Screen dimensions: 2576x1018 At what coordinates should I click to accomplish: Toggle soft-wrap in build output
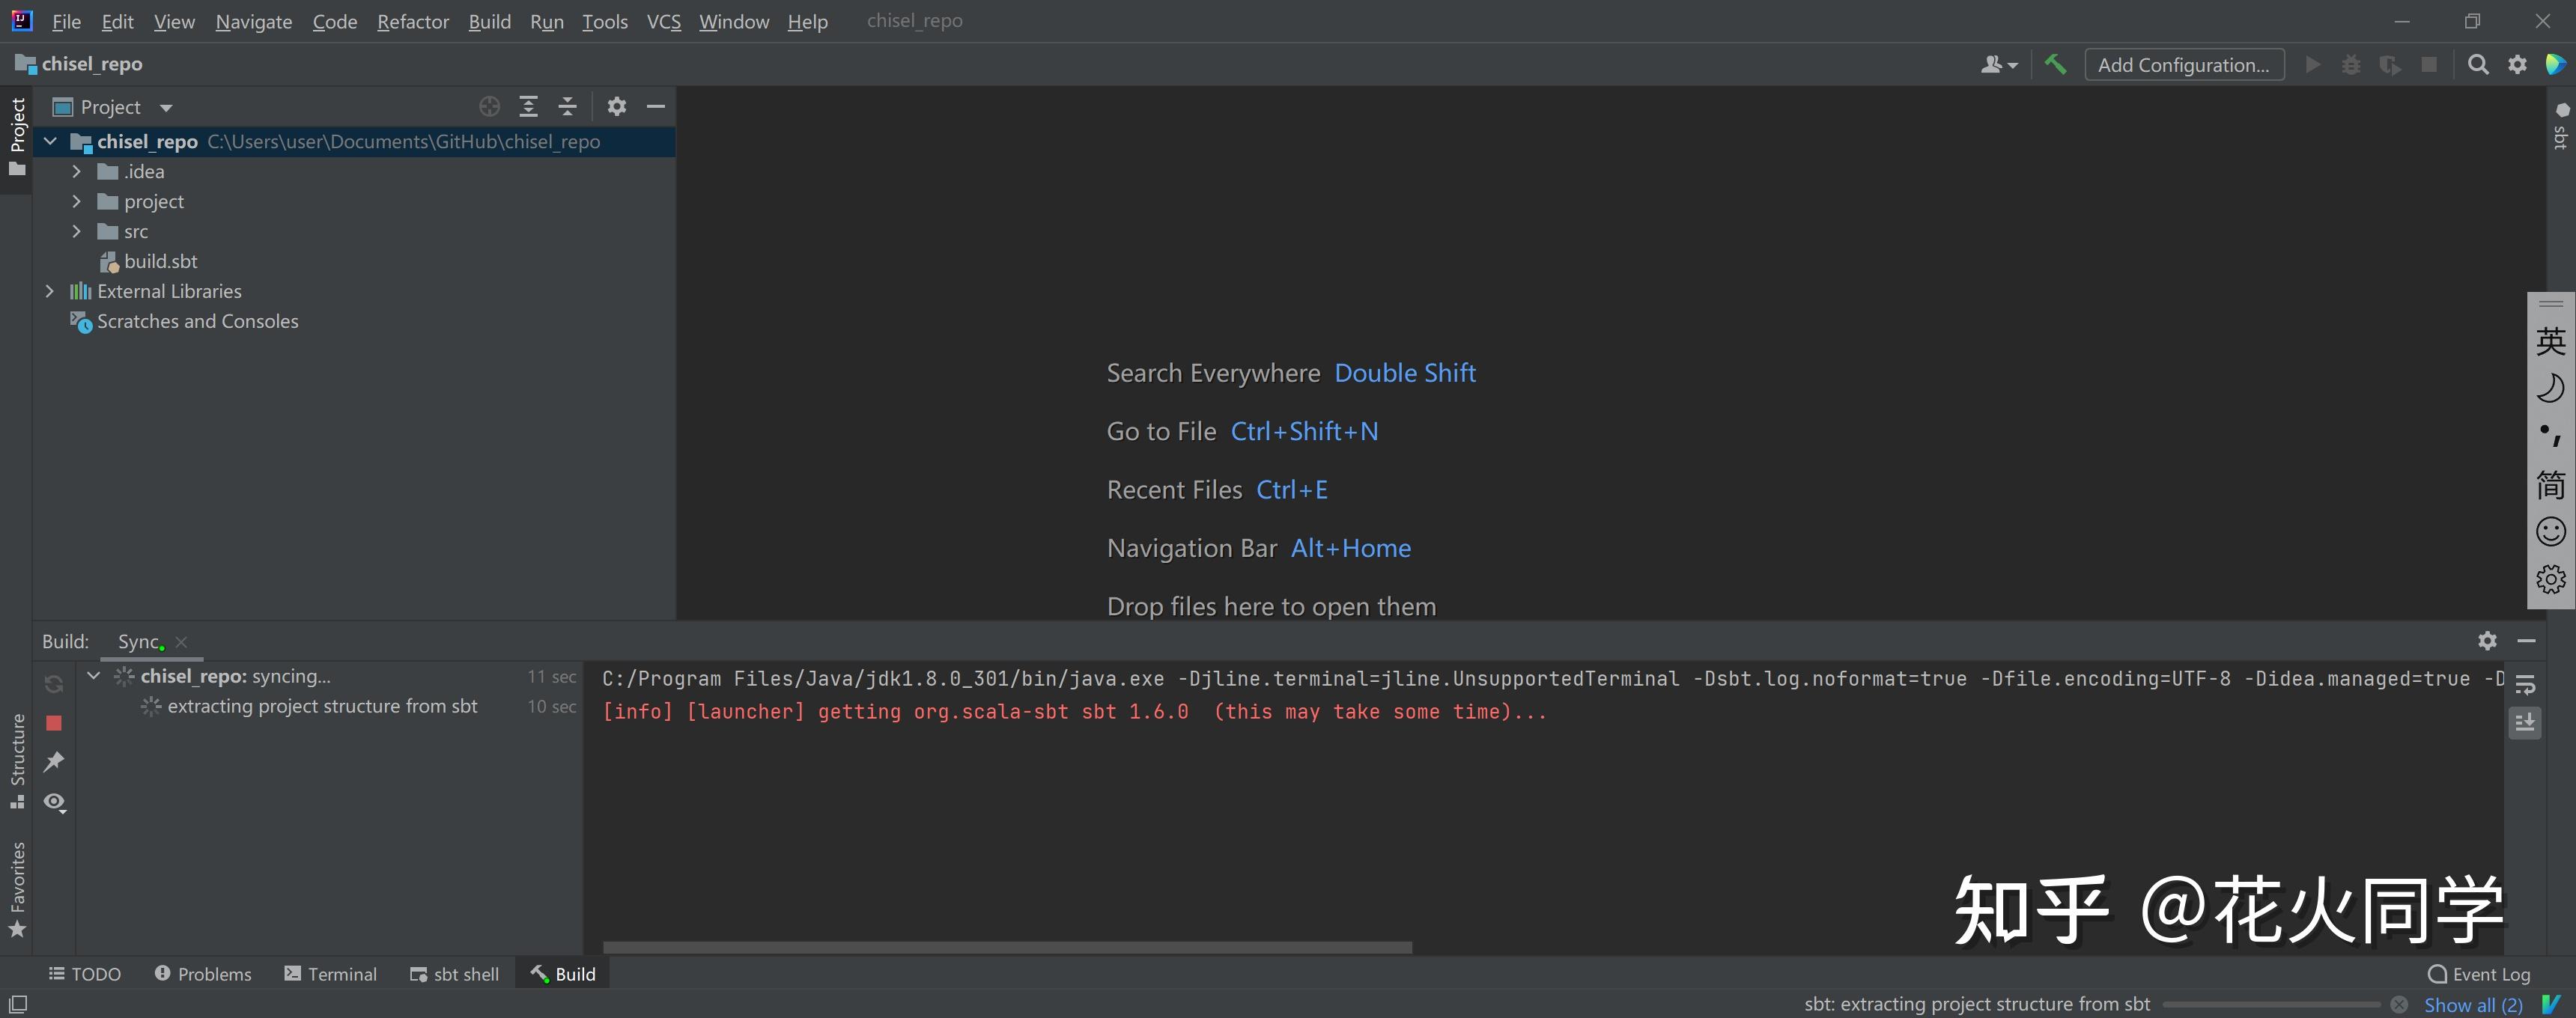click(2525, 685)
